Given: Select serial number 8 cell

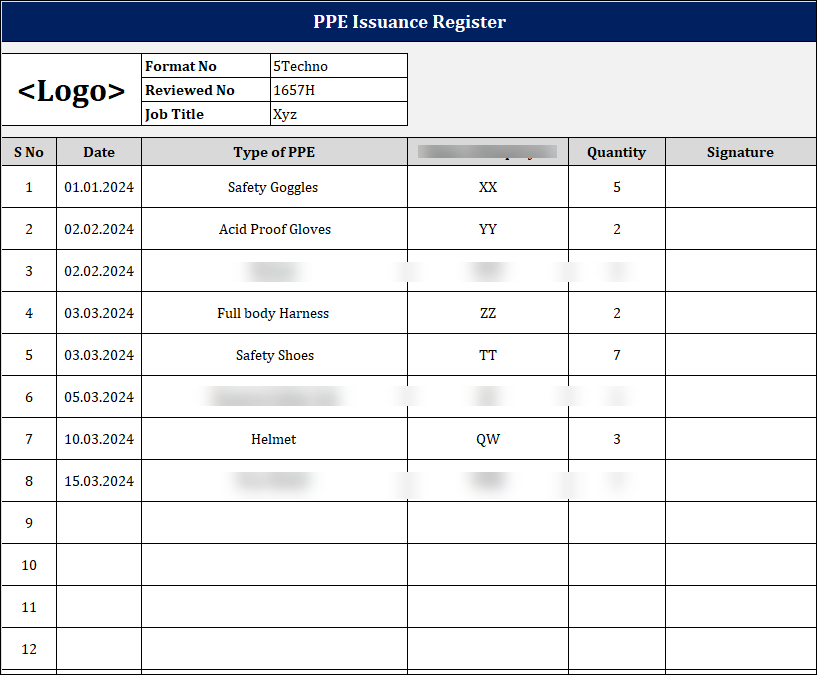Looking at the screenshot, I should [29, 481].
